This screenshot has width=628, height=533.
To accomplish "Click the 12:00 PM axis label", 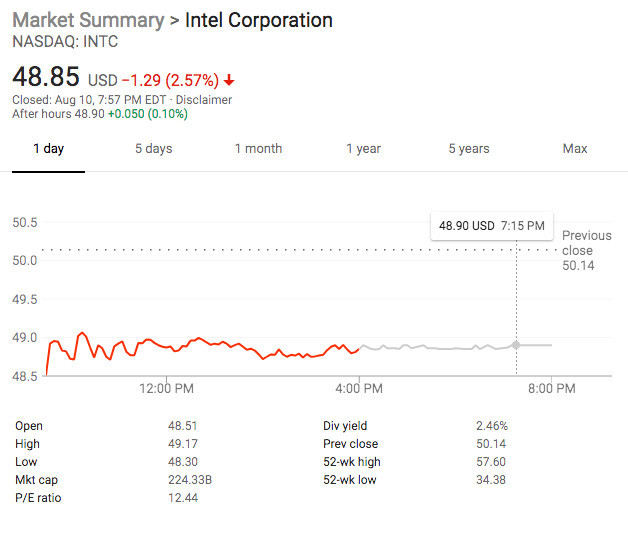I will pyautogui.click(x=166, y=388).
